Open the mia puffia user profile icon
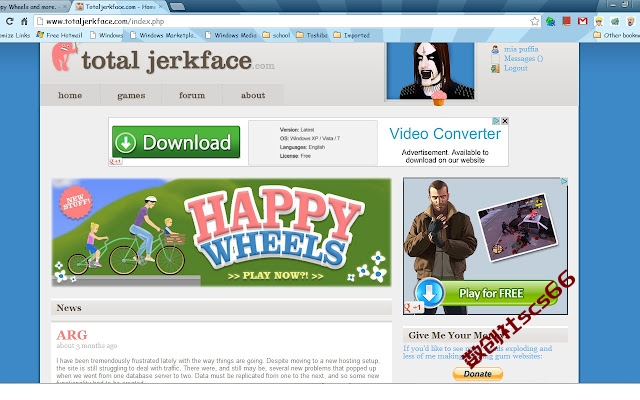The height and width of the screenshot is (400, 640). point(495,49)
